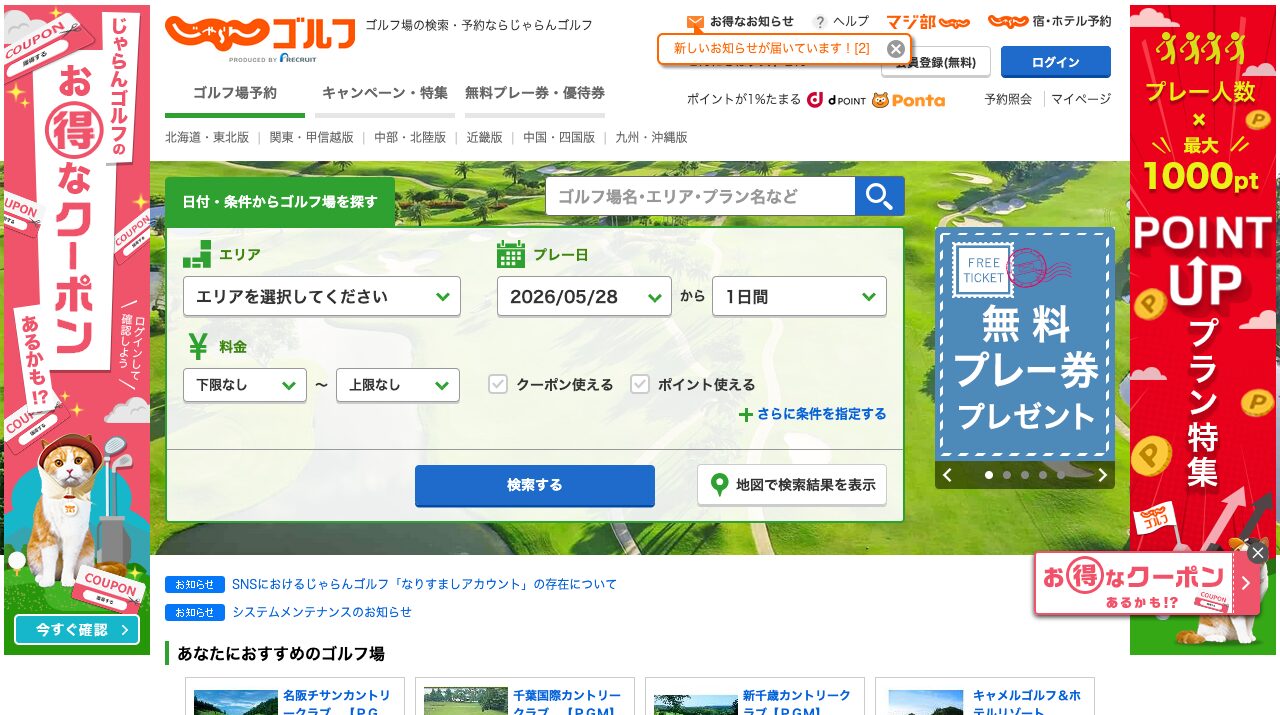Click the 地図で検索結果を表示 button
This screenshot has width=1280, height=715.
pyautogui.click(x=792, y=485)
